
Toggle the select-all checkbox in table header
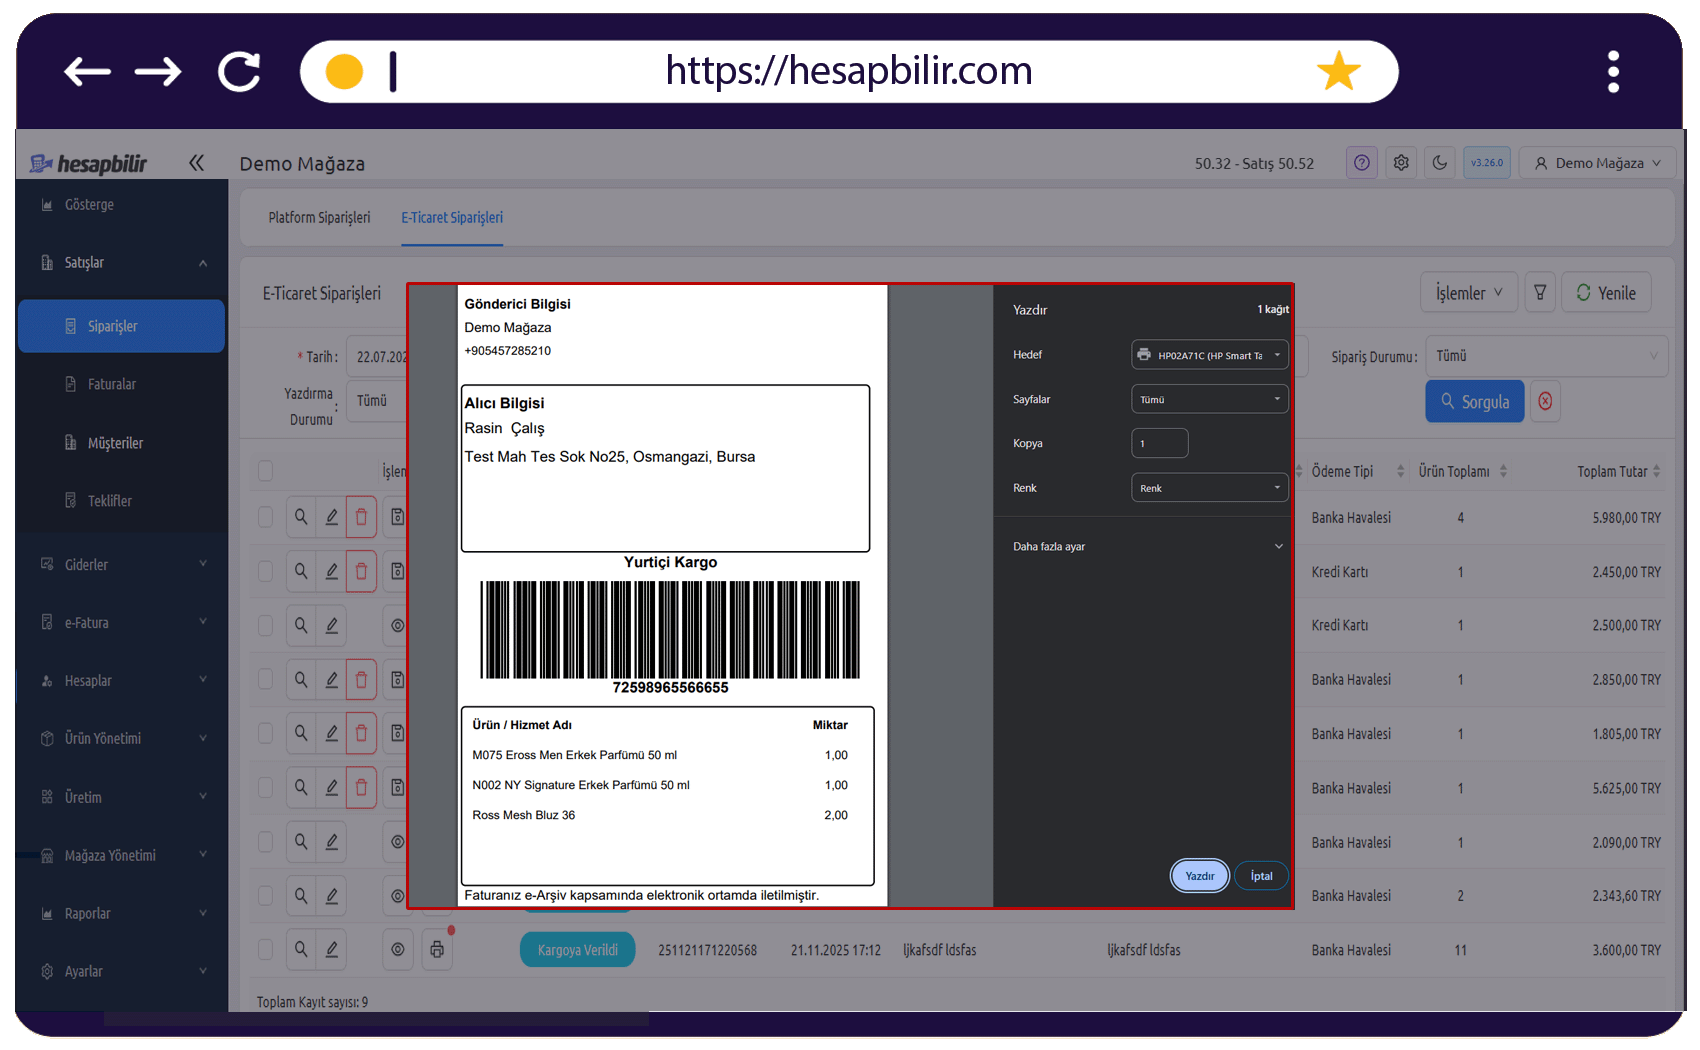[x=265, y=471]
